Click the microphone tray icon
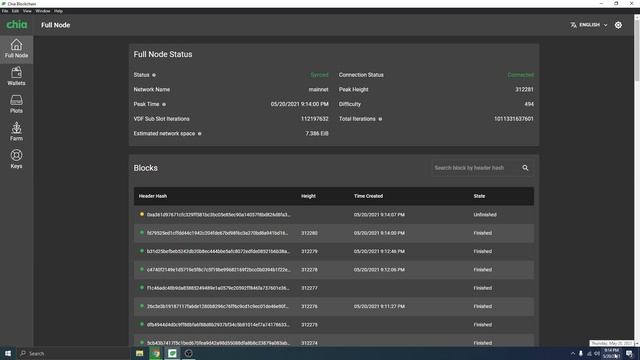 point(581,353)
